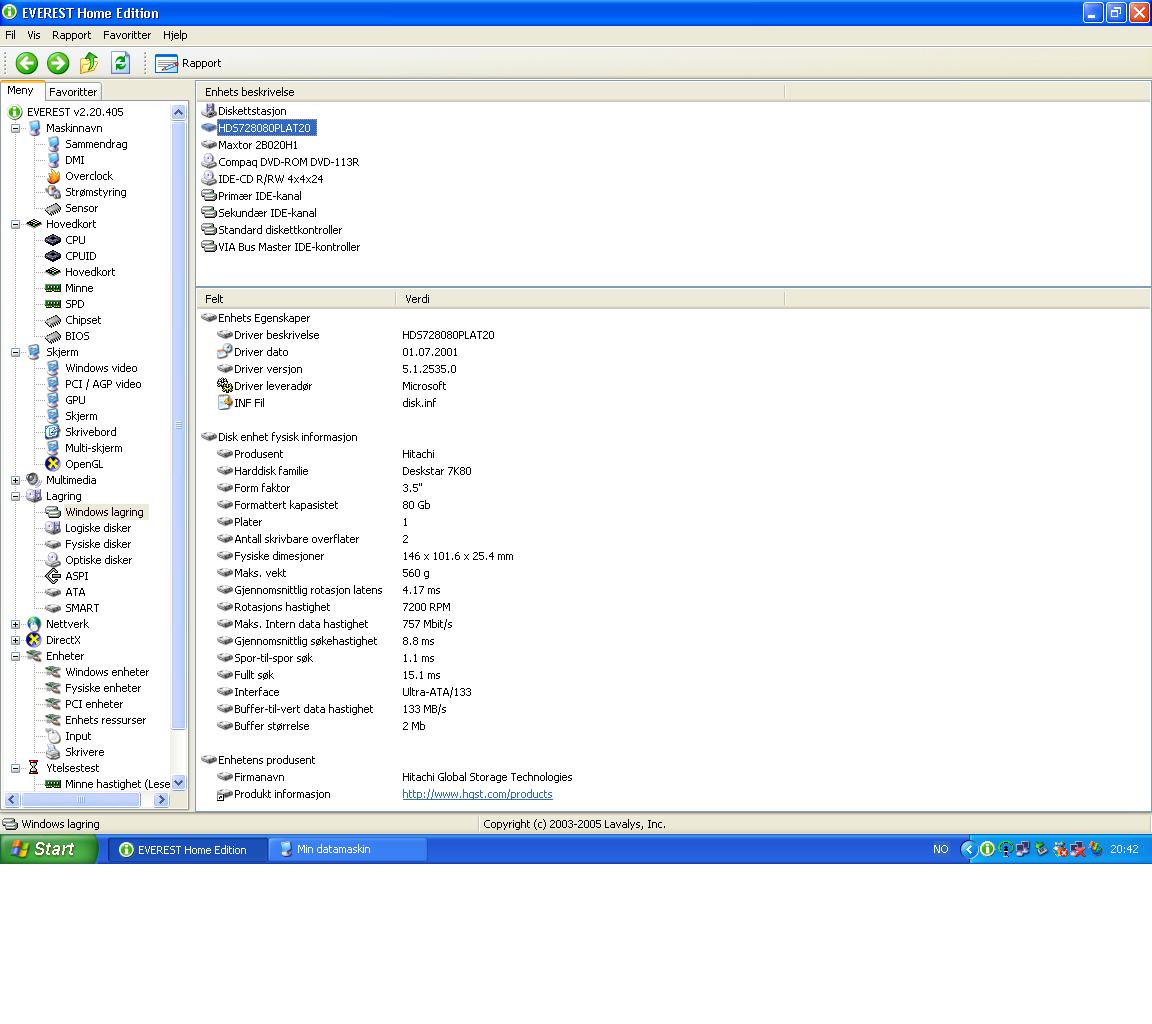Select Diskettstasjon in device list
This screenshot has height=1024, width=1152.
245,111
